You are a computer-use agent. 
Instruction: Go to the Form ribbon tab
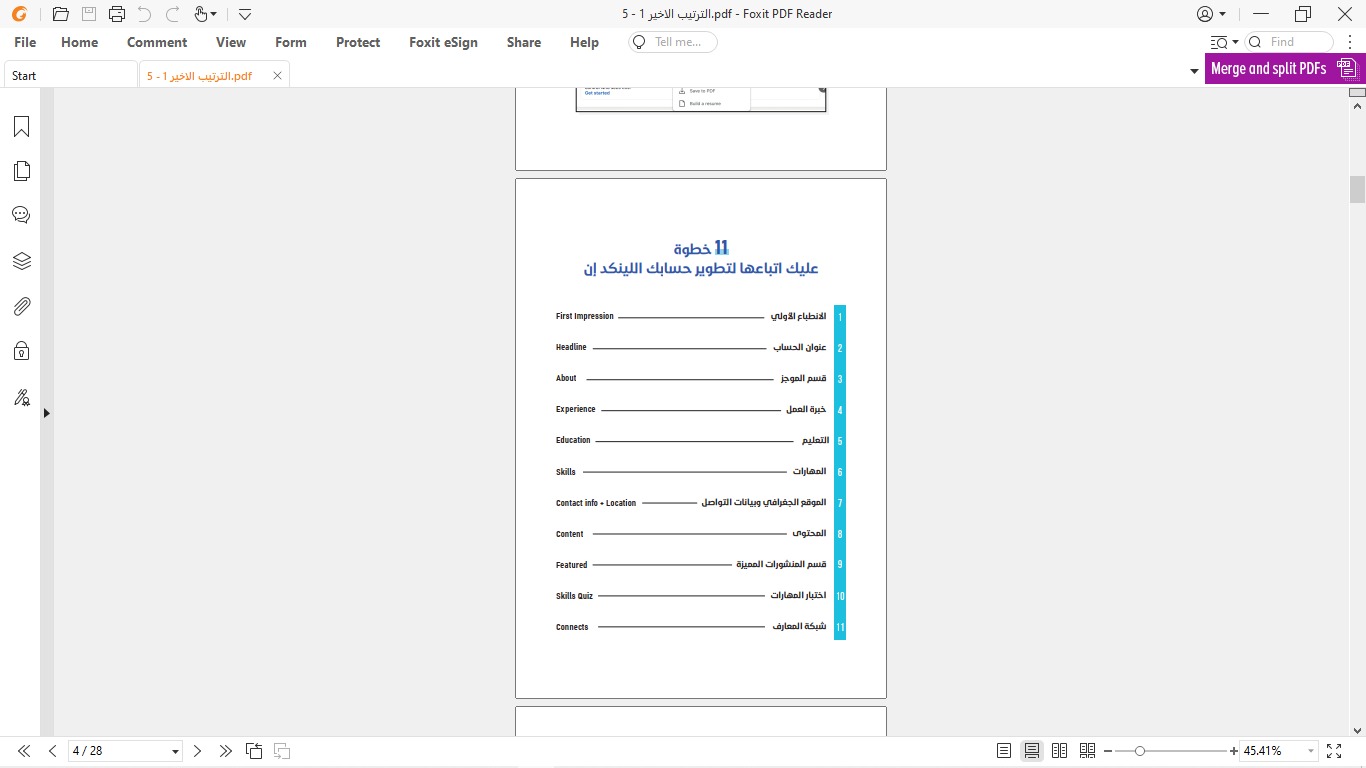pyautogui.click(x=291, y=42)
